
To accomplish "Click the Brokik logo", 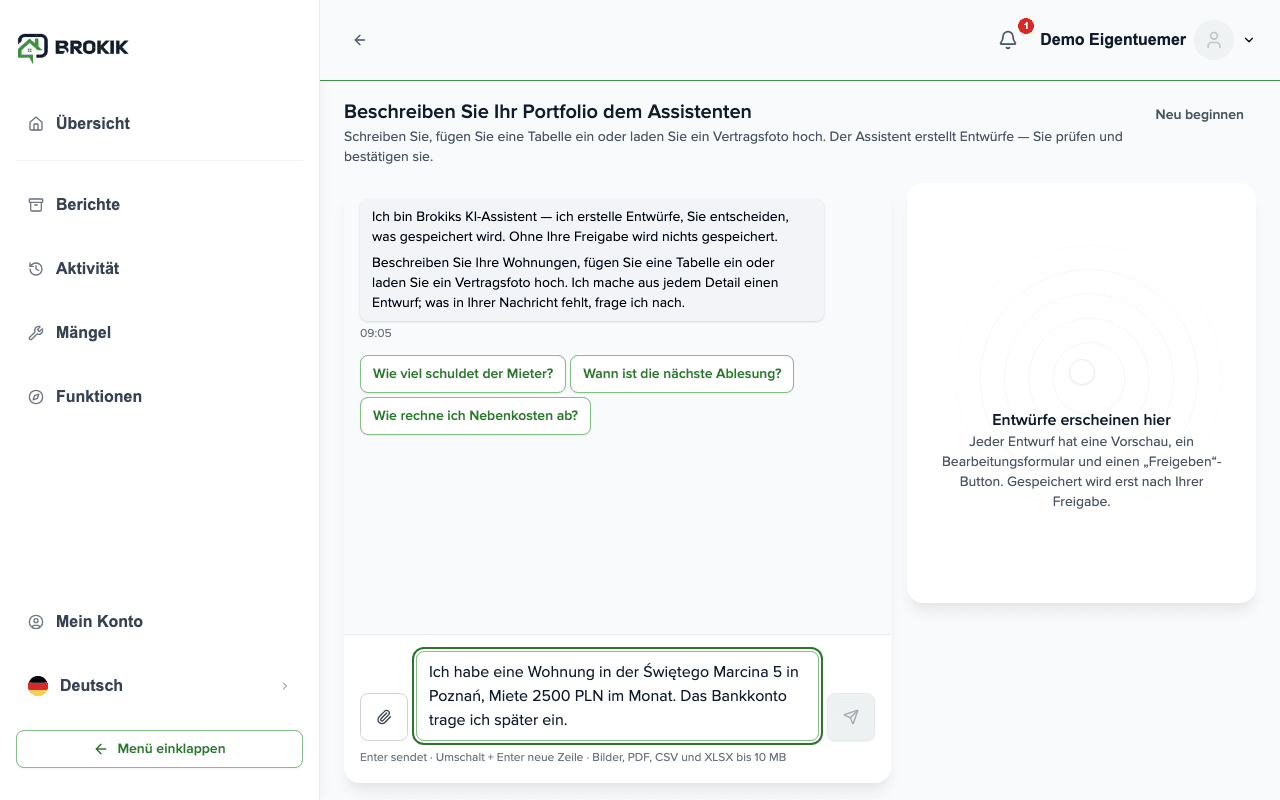I will (73, 47).
